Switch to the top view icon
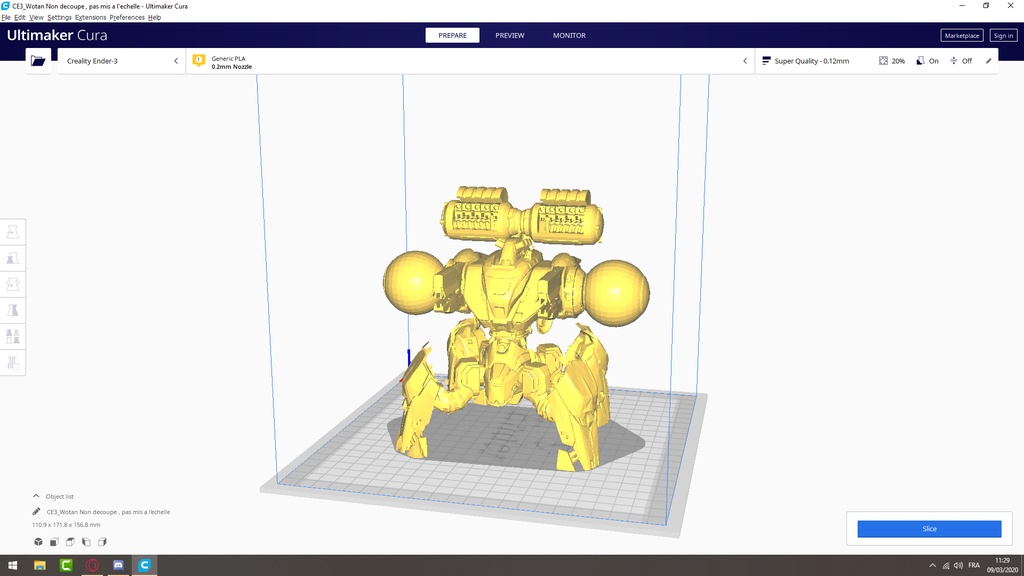Viewport: 1024px width, 576px height. click(x=70, y=541)
